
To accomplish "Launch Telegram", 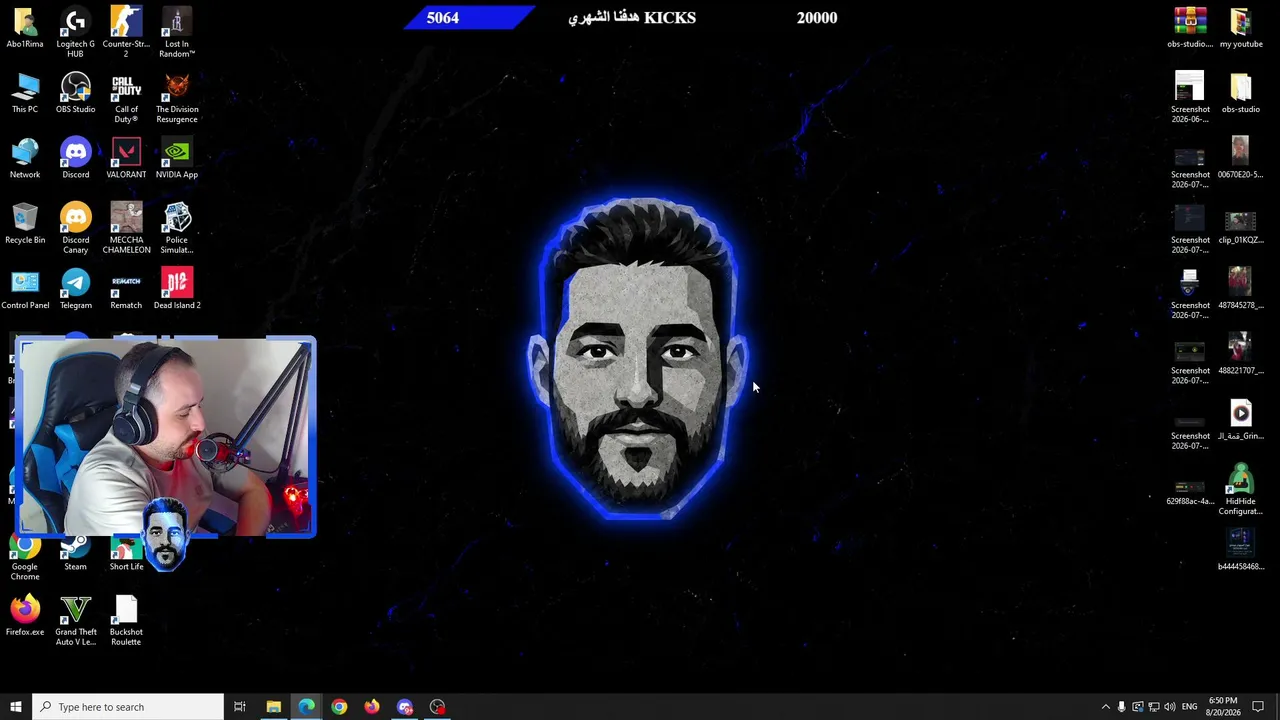I will (75, 290).
